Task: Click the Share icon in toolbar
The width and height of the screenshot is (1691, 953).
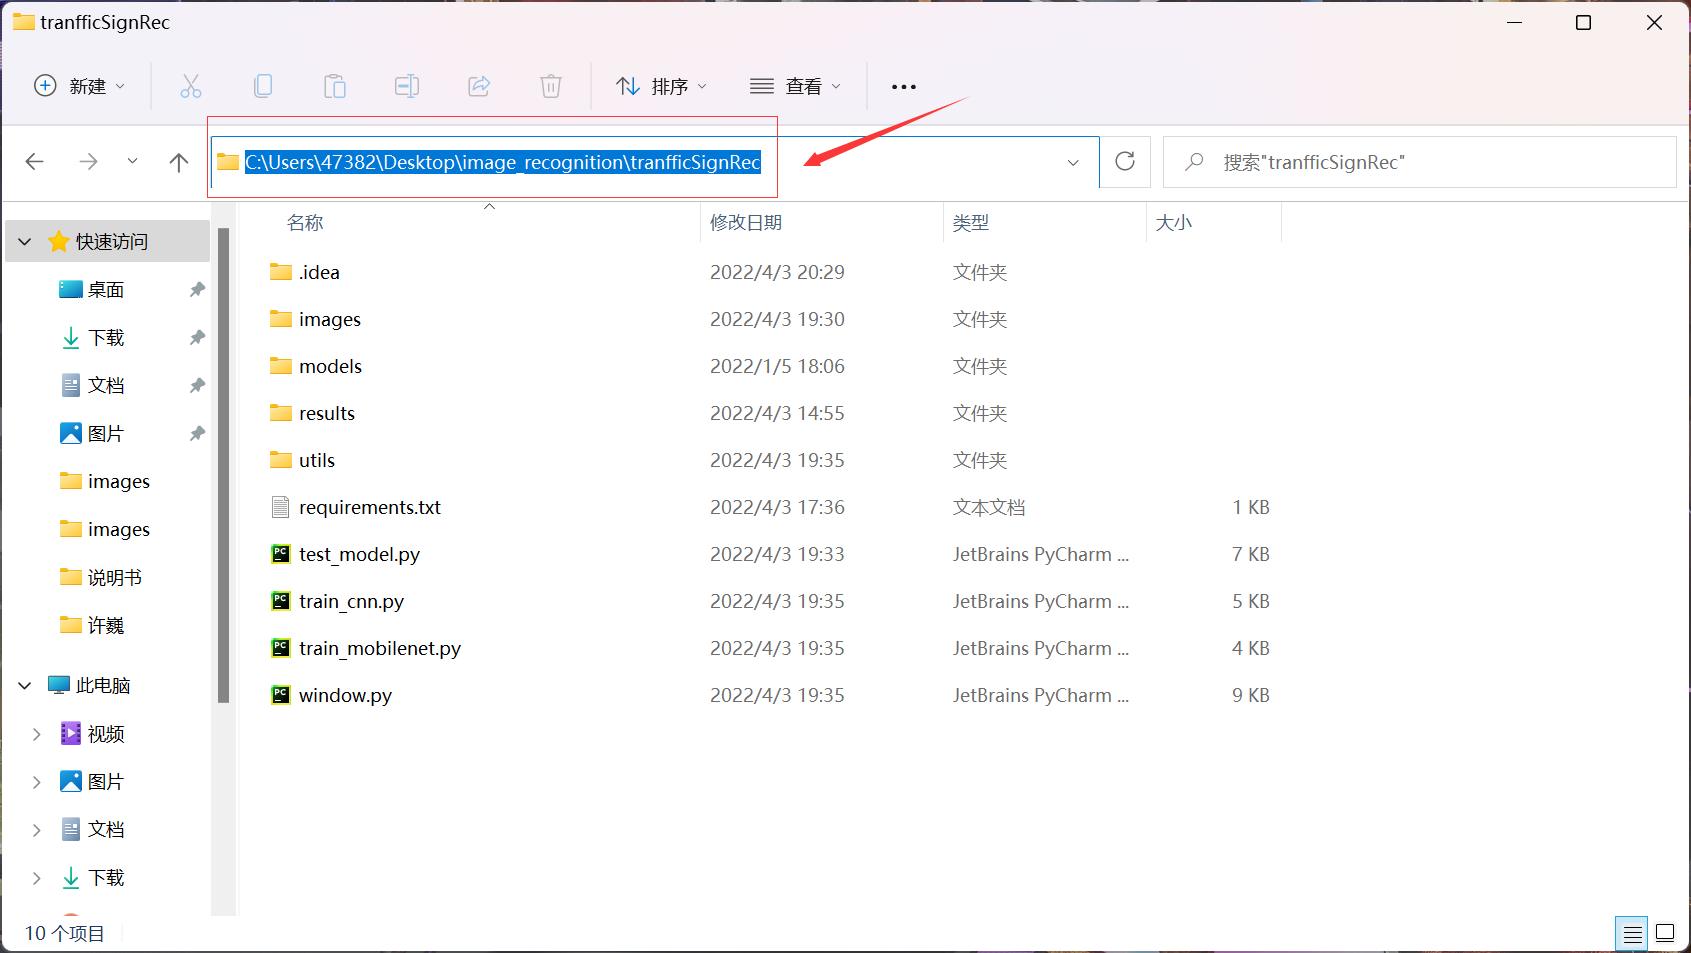Action: pyautogui.click(x=479, y=86)
